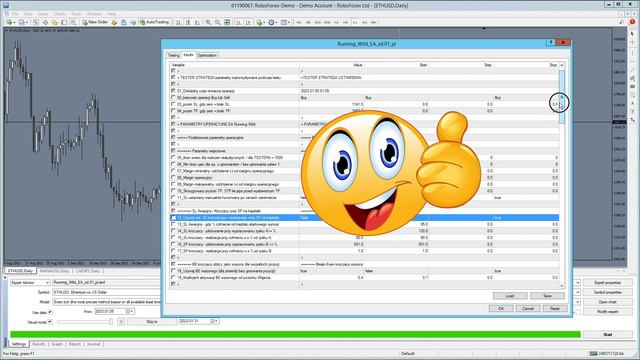This screenshot has height=360, width=640.
Task: Click the green testing progress bar
Action: [x=295, y=334]
